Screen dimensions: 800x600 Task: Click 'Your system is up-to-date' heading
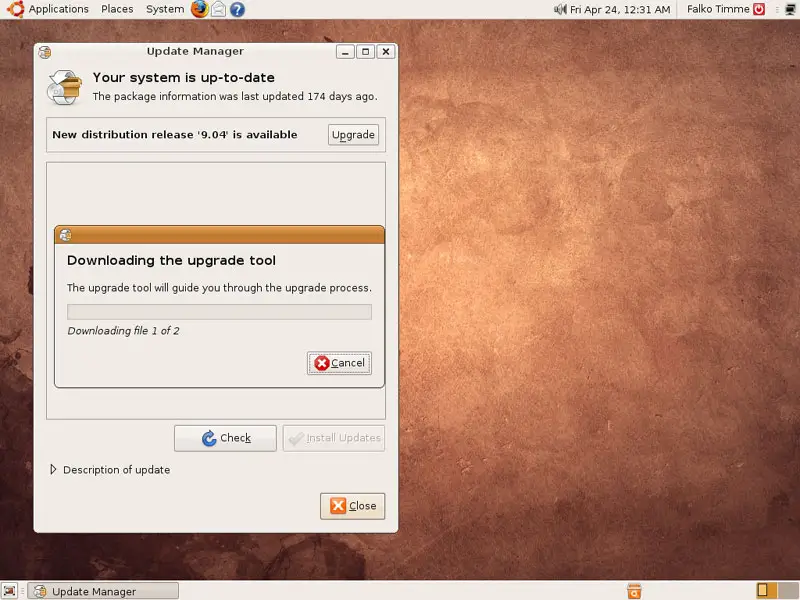tap(184, 78)
